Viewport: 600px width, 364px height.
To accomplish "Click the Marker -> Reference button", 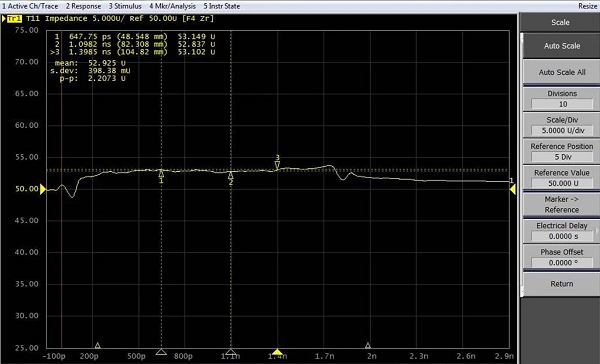I will pyautogui.click(x=562, y=204).
